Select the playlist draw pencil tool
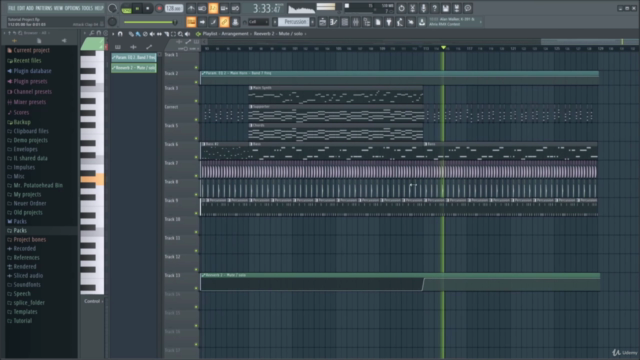This screenshot has height=360, width=640. (x=131, y=34)
